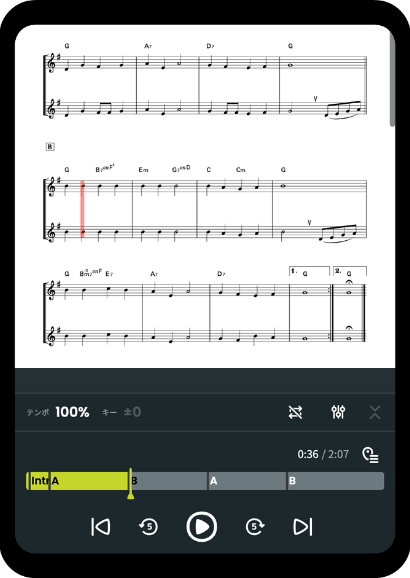Open the mixer settings icon

[338, 412]
